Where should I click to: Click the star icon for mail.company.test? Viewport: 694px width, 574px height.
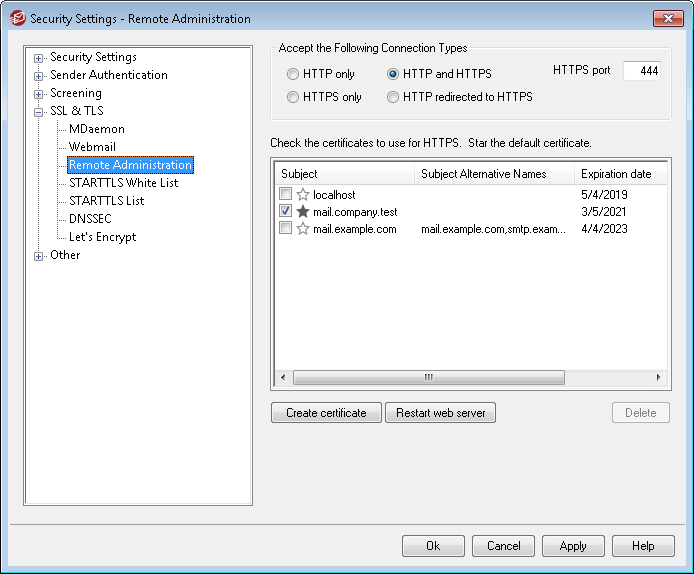(303, 212)
